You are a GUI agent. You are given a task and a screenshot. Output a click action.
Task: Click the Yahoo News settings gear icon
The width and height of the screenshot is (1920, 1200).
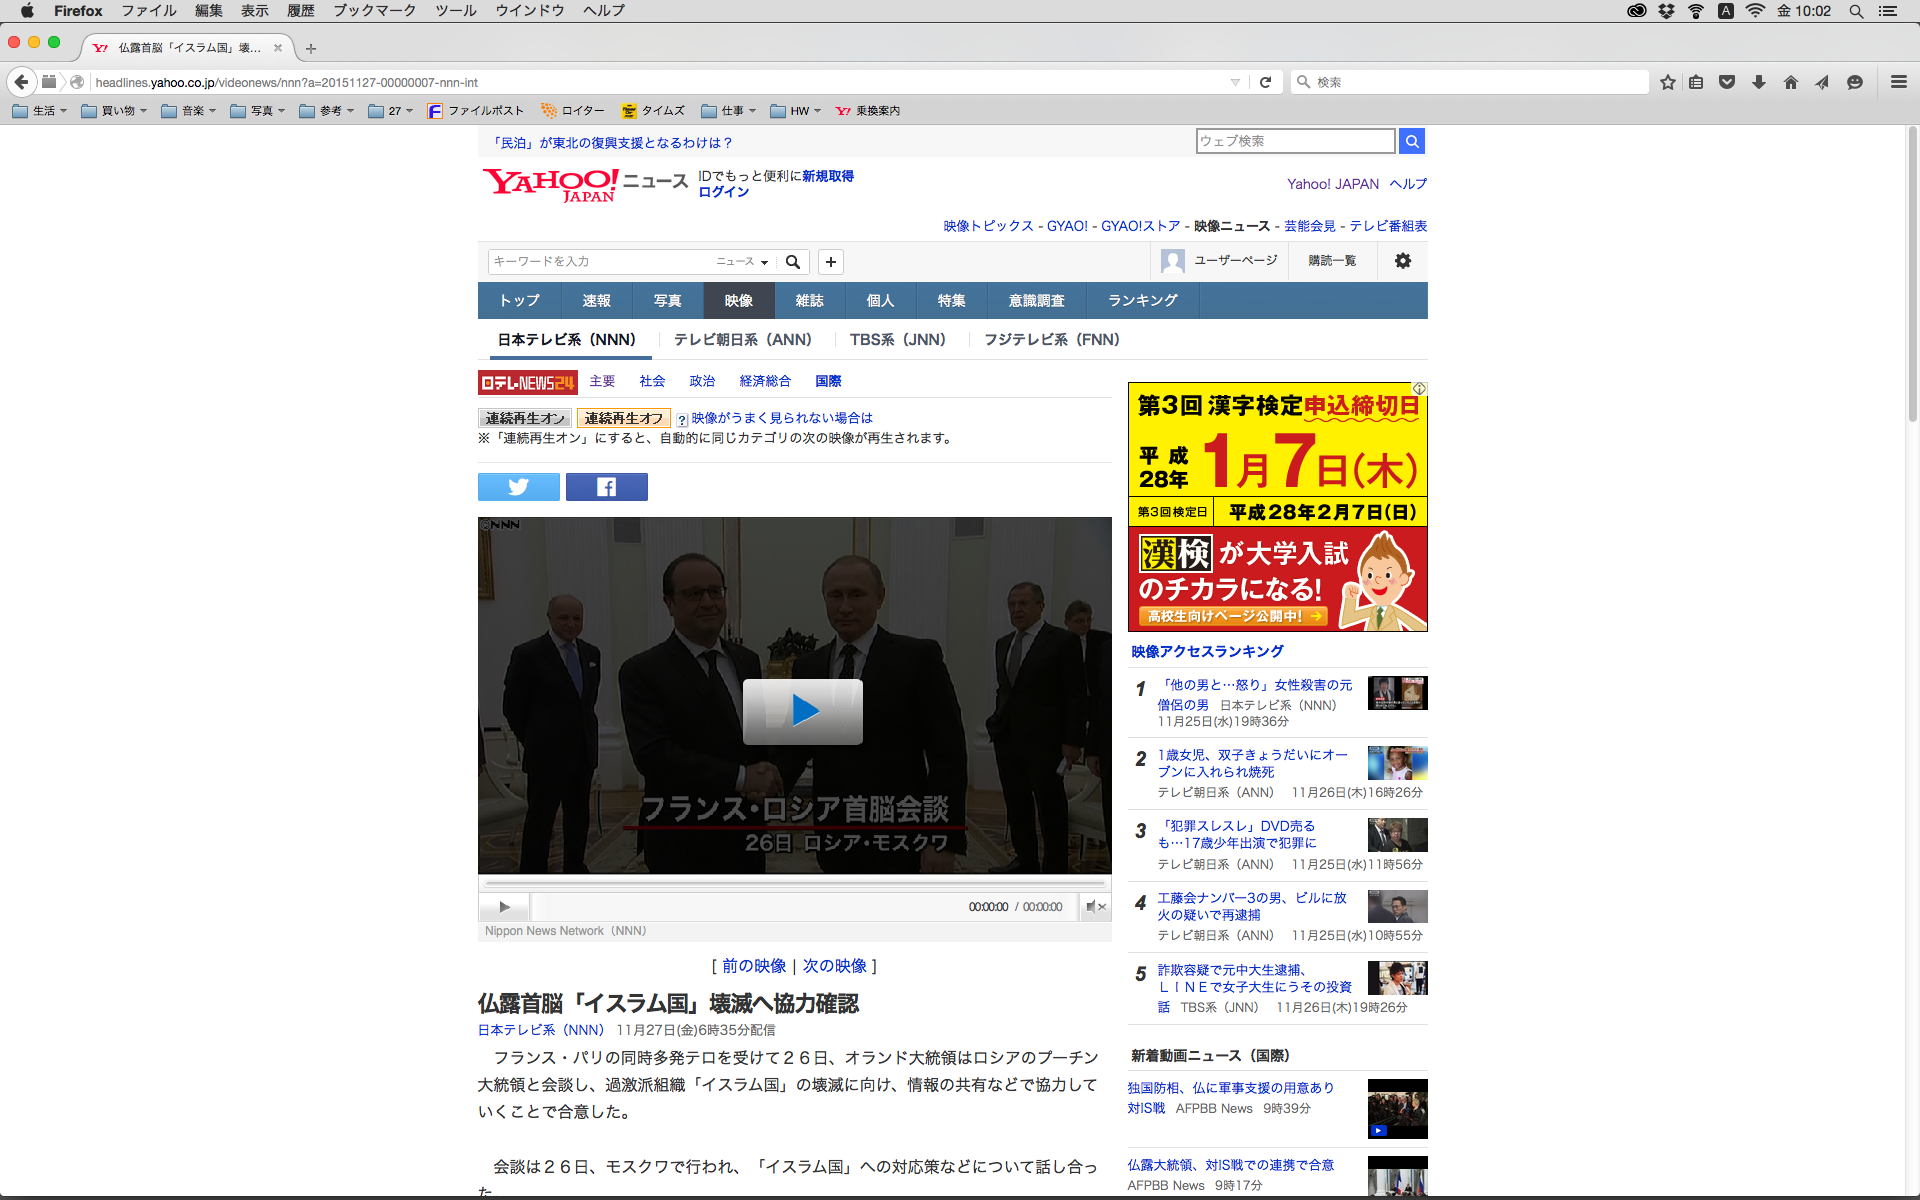pyautogui.click(x=1402, y=261)
